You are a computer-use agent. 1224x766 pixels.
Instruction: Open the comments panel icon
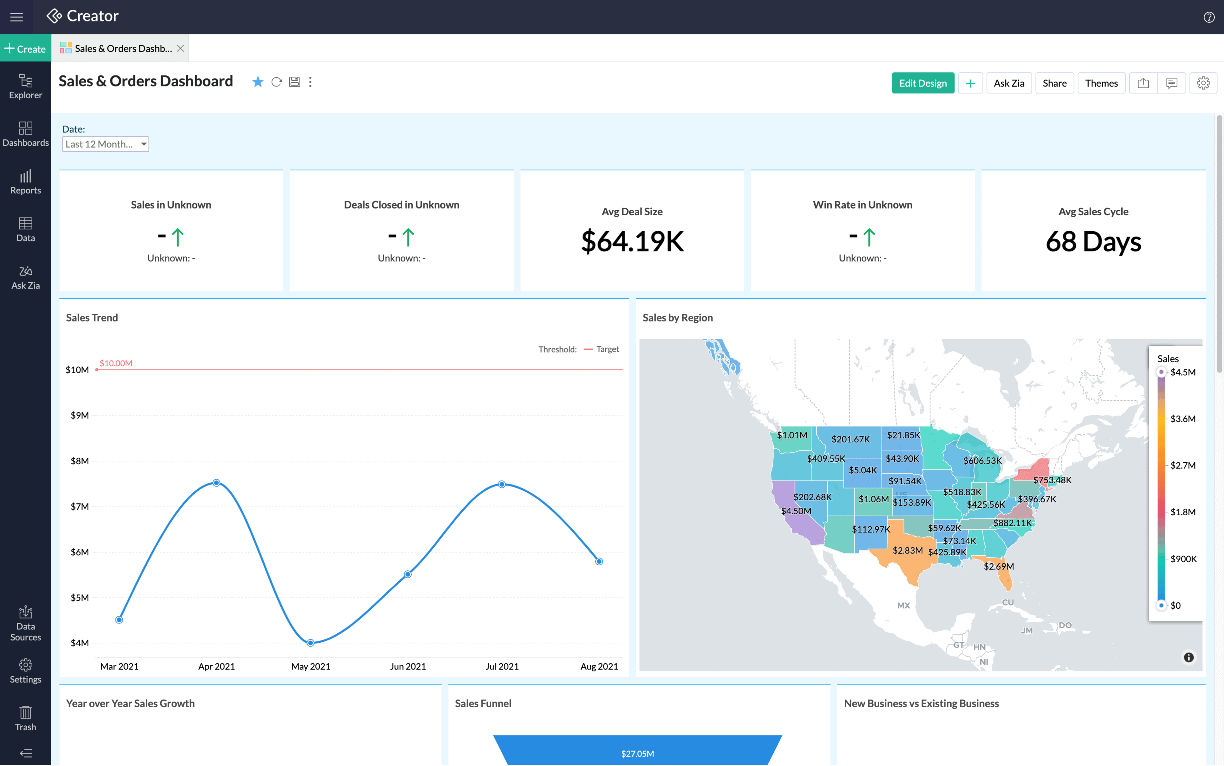[1172, 83]
